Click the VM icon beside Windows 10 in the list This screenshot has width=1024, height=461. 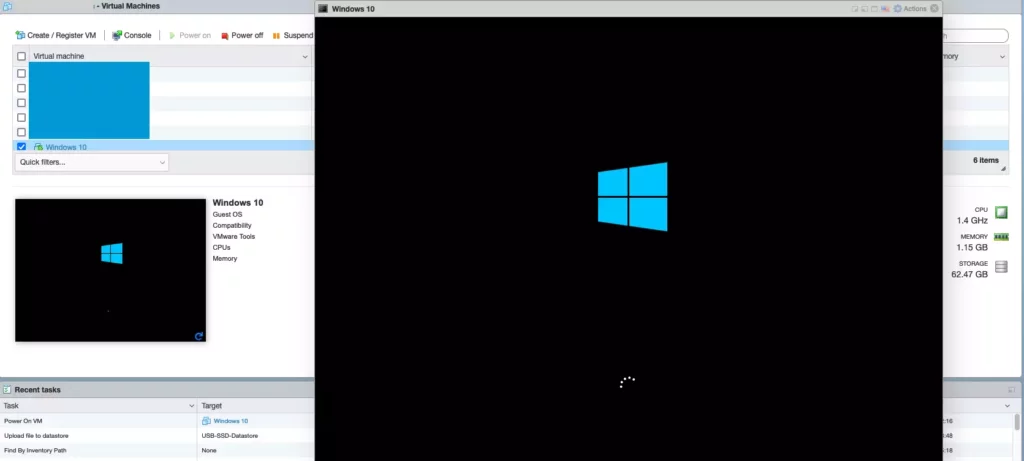[39, 147]
